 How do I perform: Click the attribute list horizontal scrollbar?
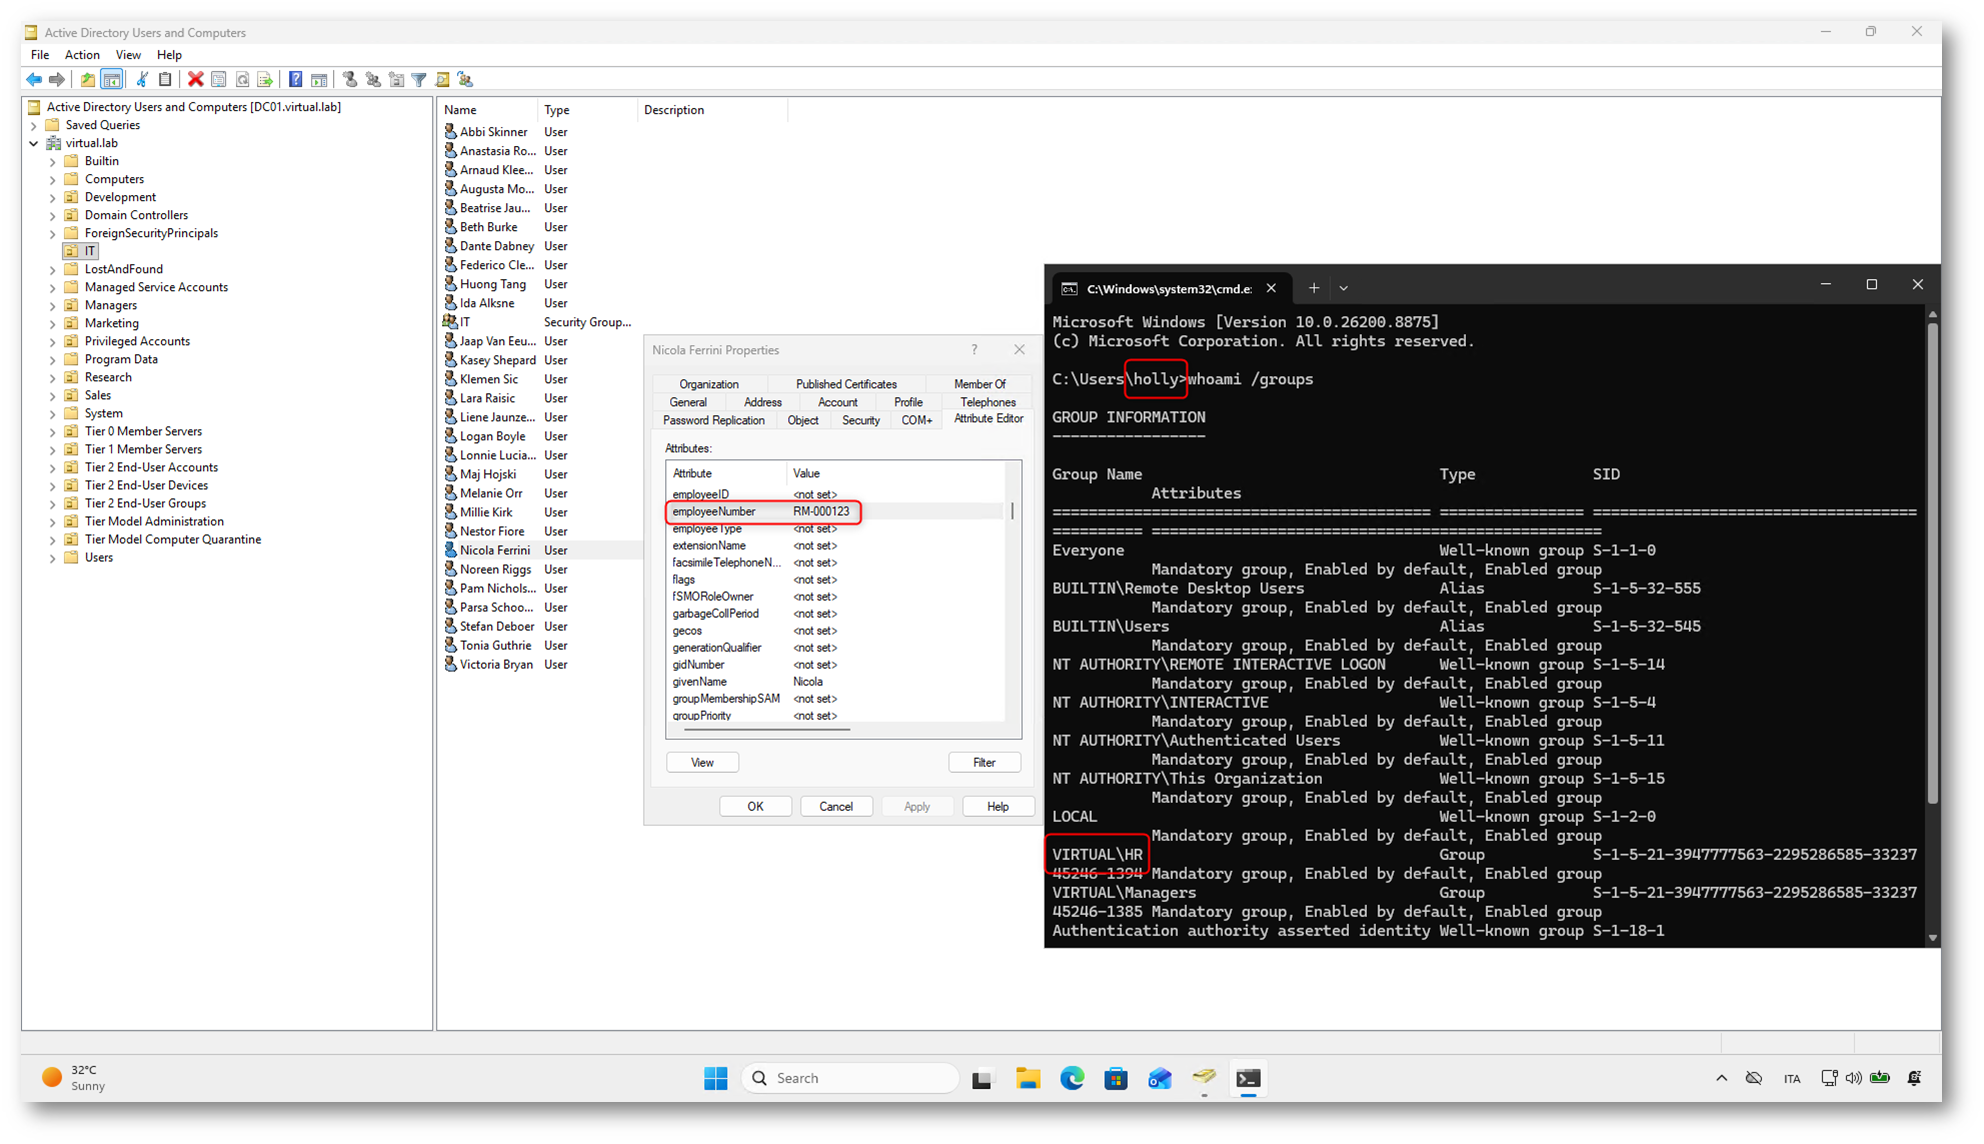(768, 729)
